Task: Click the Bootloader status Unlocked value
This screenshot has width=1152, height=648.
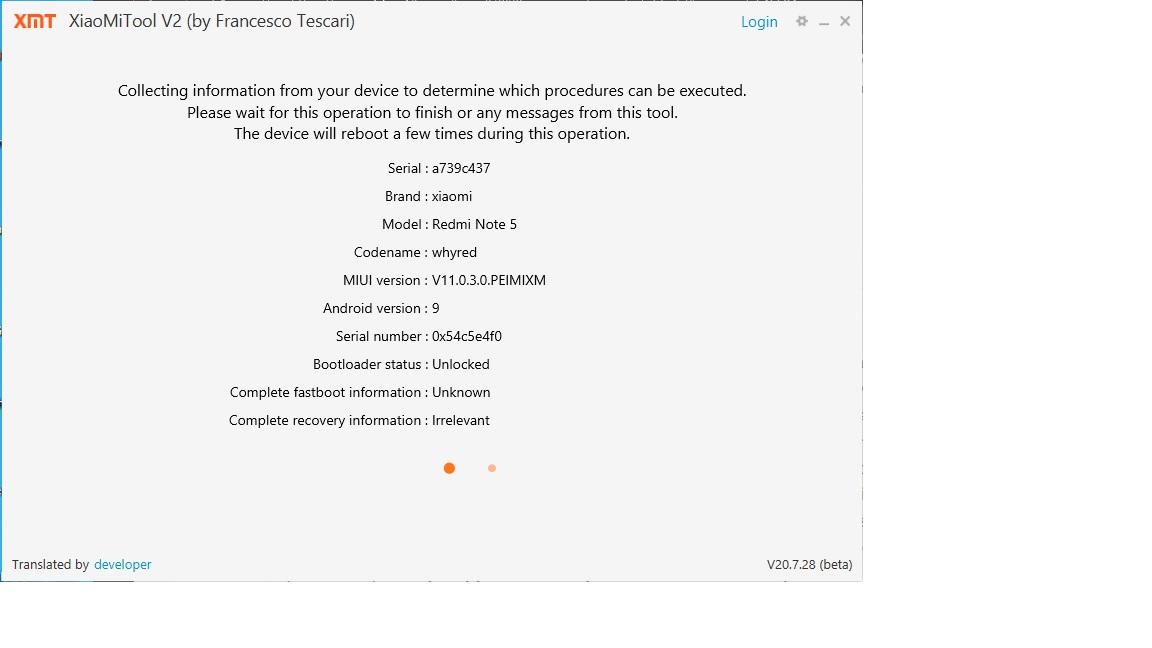Action: pos(461,364)
